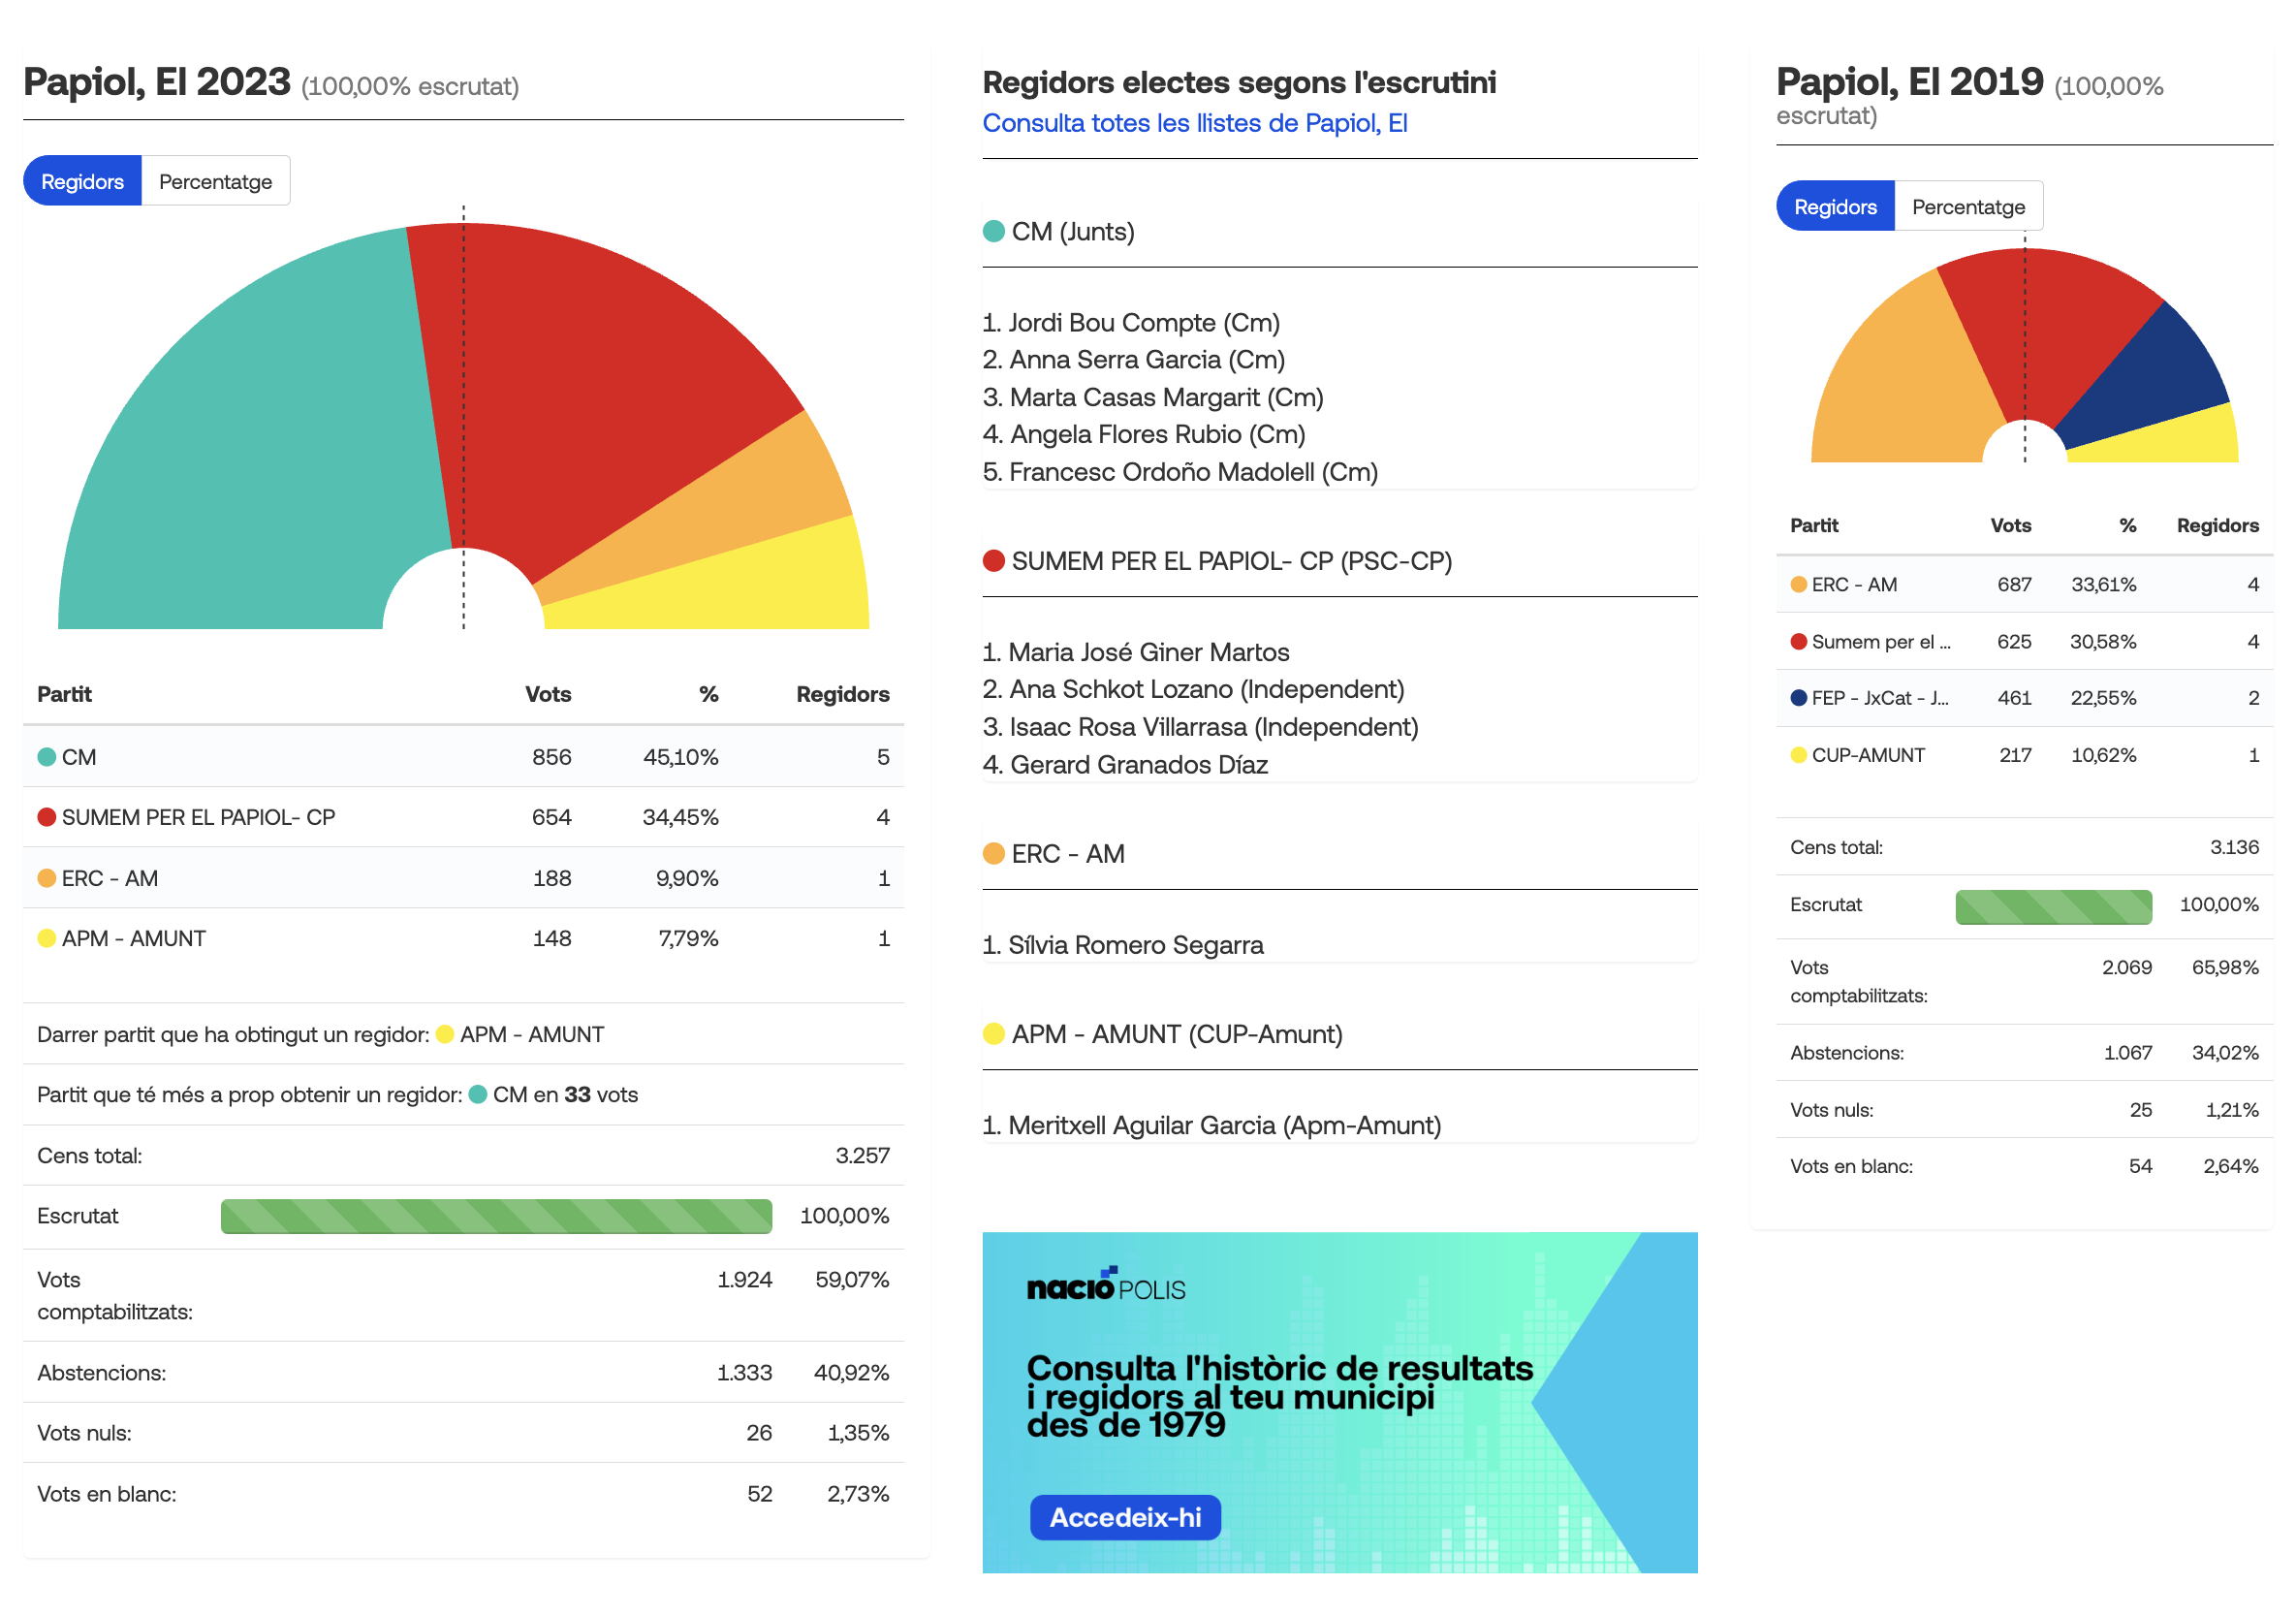
Task: Select the Regidors tab in the 2023 panel
Action: [x=82, y=181]
